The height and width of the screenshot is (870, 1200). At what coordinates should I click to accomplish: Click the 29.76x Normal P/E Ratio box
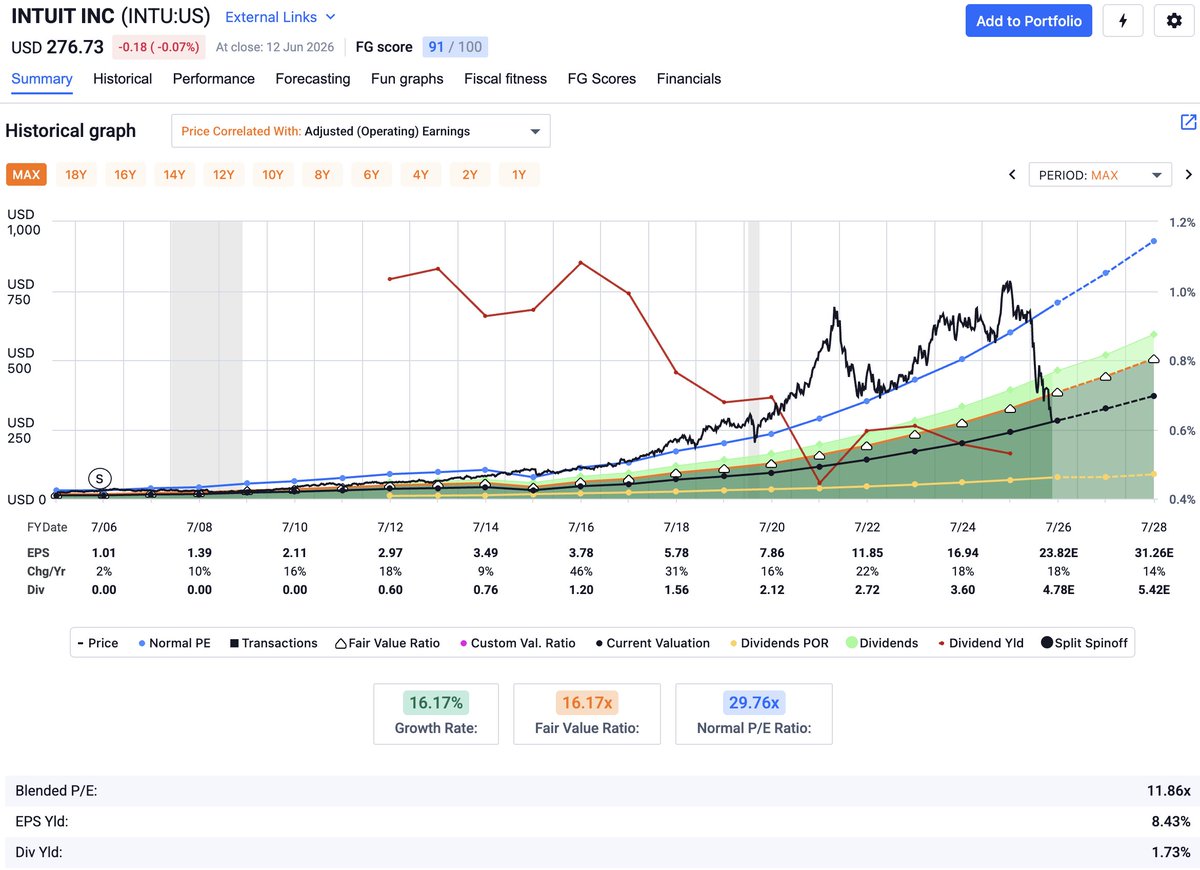coord(754,714)
